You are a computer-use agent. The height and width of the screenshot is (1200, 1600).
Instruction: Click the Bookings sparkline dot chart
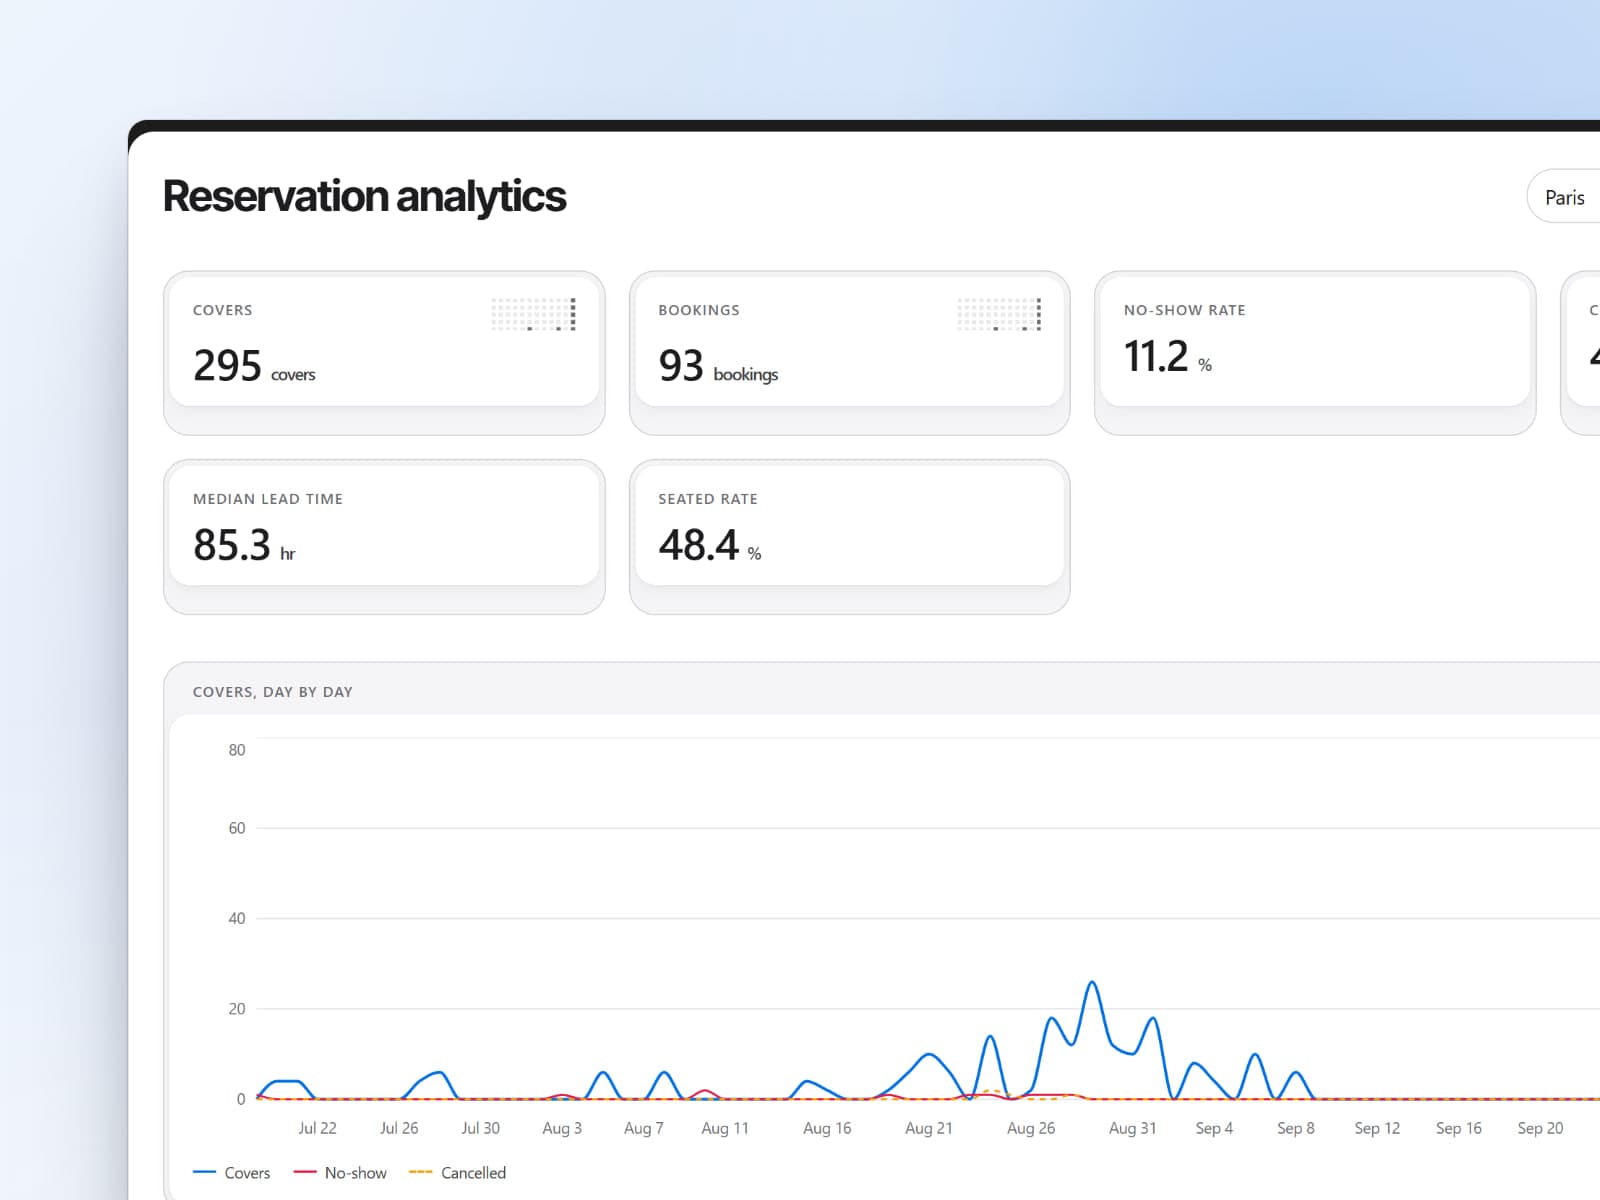tap(999, 314)
